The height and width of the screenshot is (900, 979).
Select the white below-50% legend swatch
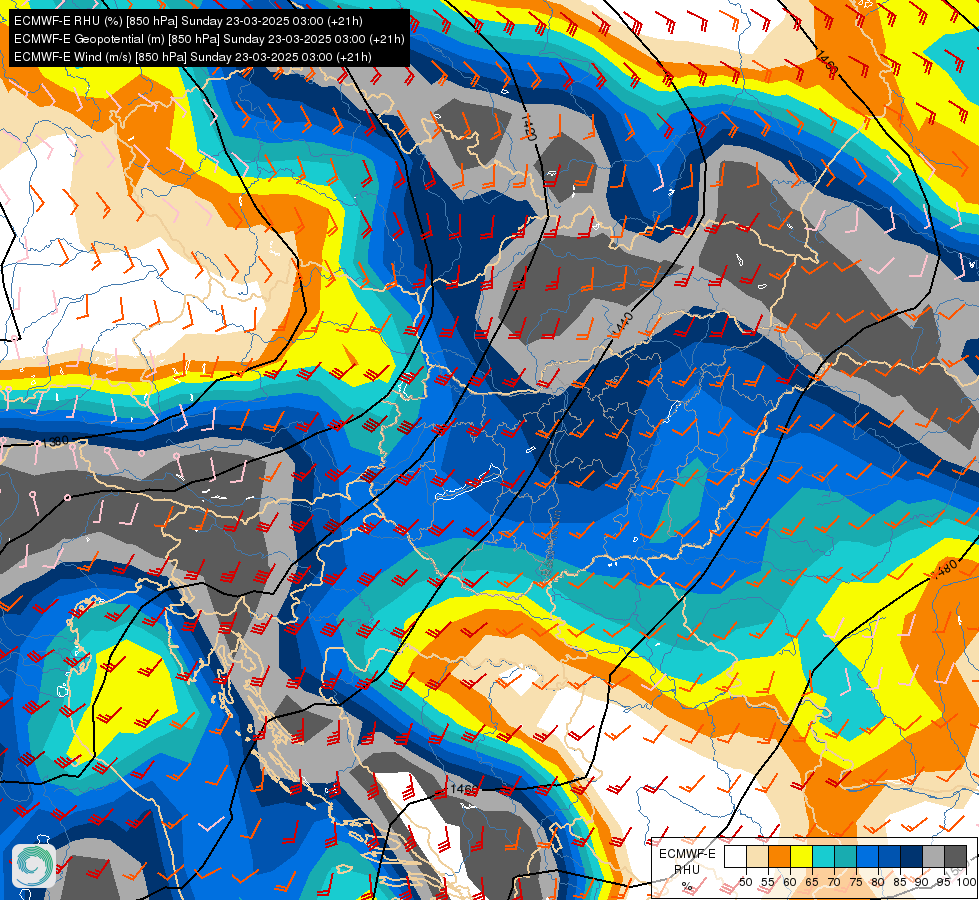point(735,856)
